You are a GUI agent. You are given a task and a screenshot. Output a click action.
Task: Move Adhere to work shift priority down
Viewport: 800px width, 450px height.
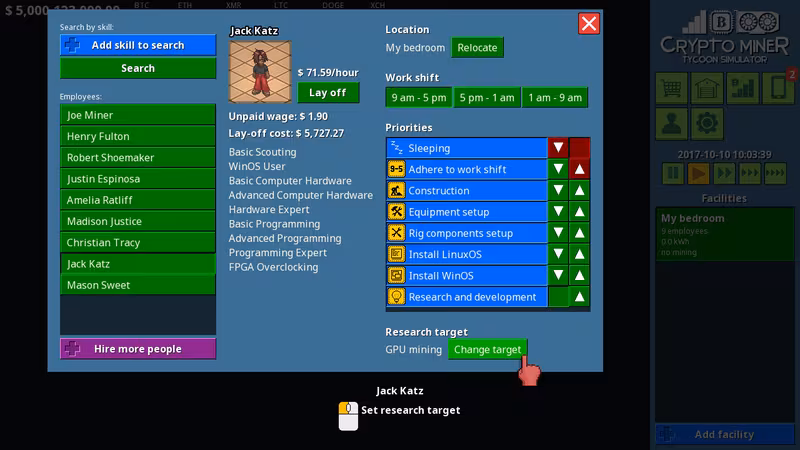(x=558, y=169)
